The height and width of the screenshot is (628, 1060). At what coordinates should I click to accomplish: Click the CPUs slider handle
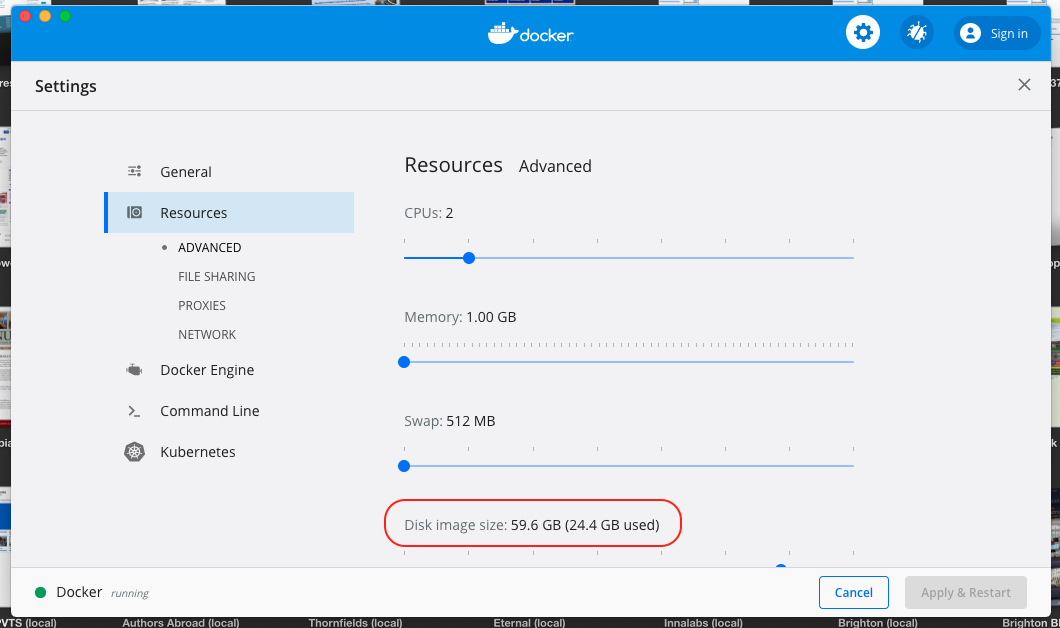[x=468, y=258]
